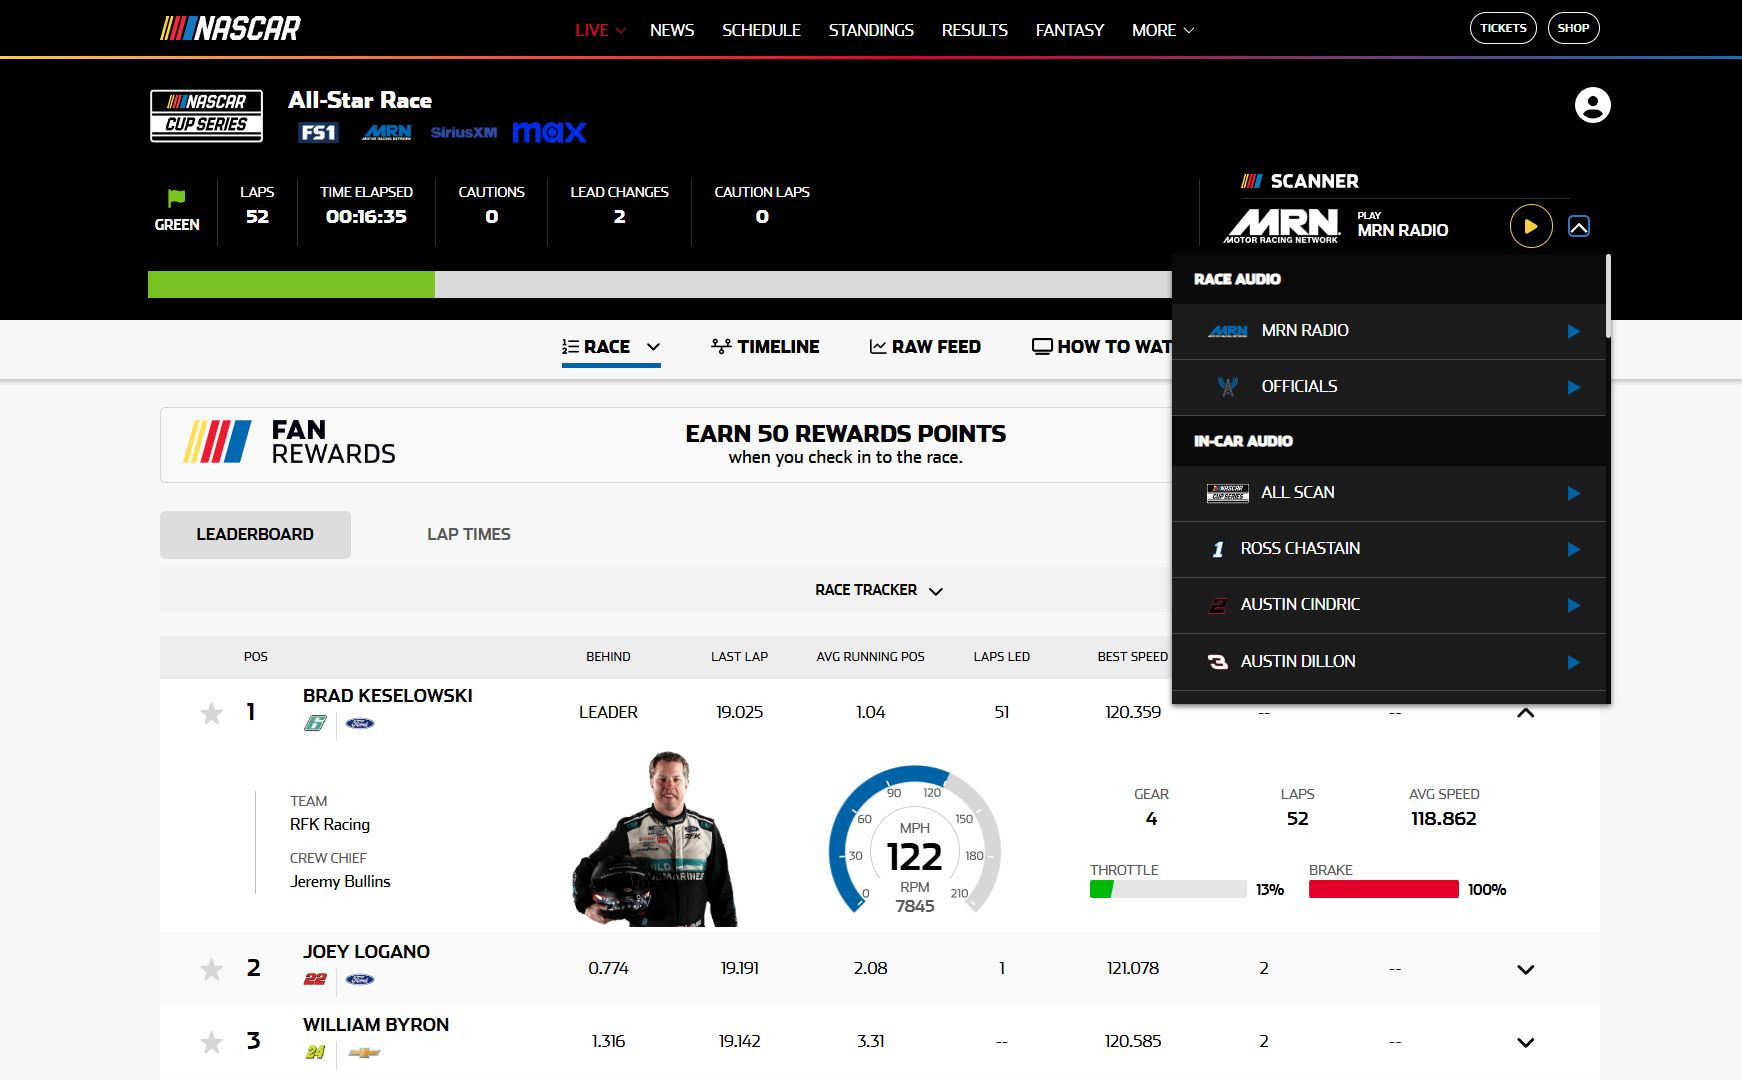This screenshot has width=1742, height=1080.
Task: Click the Max streaming logo
Action: pos(549,132)
